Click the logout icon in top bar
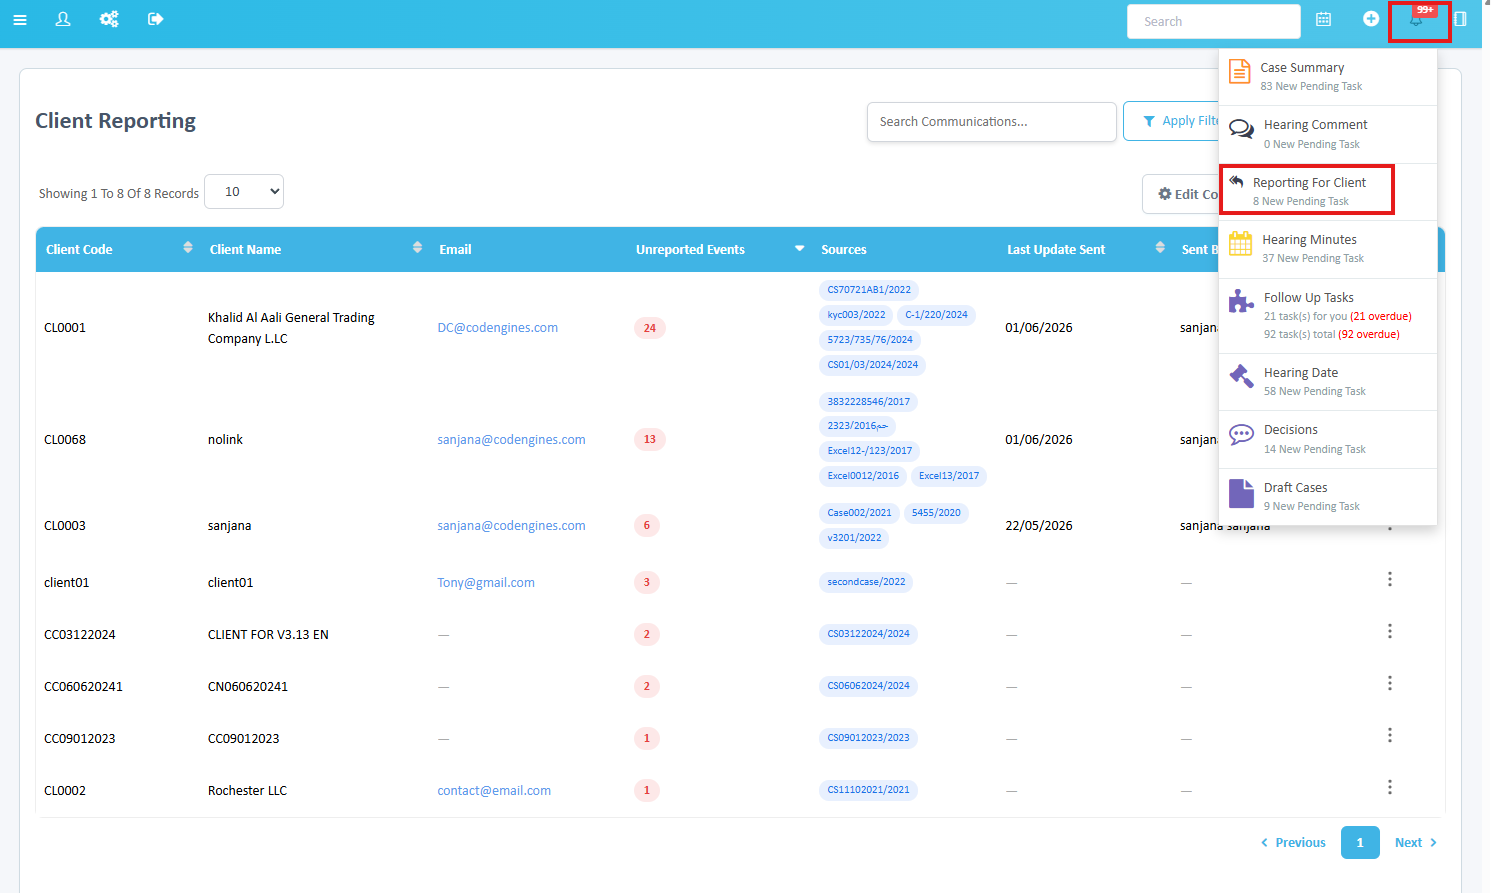 [155, 19]
